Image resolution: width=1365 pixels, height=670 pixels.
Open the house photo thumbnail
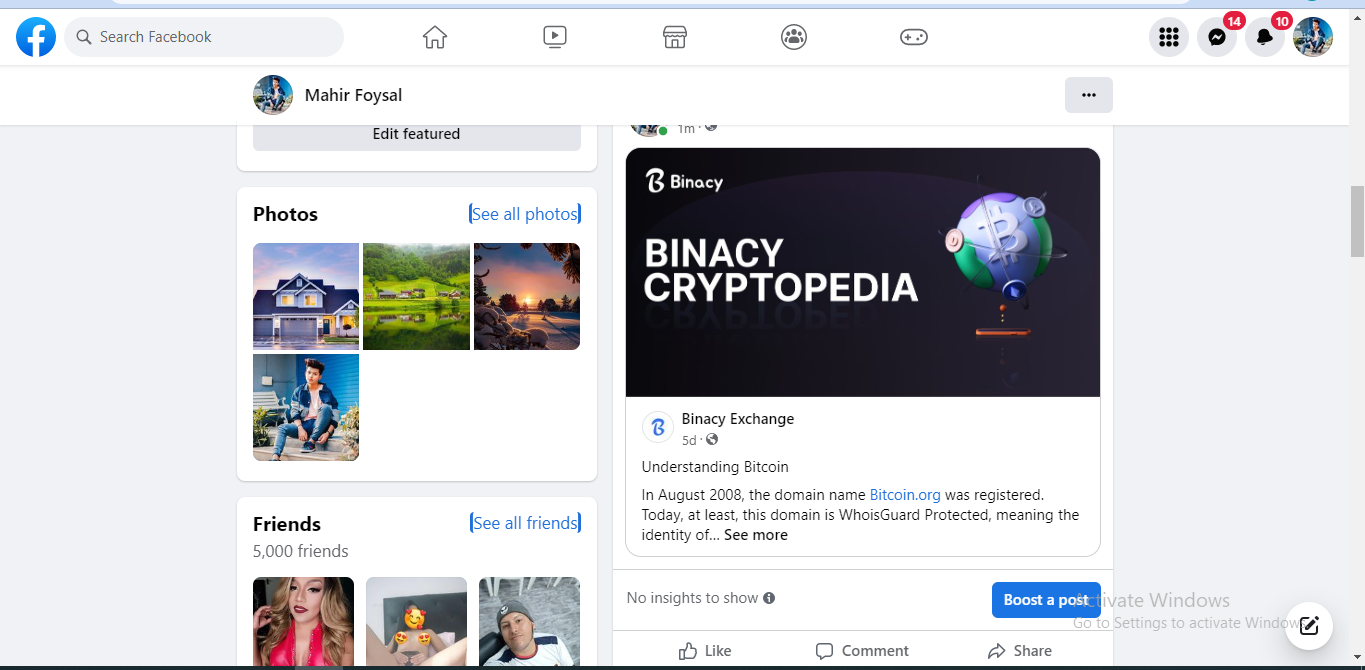[306, 296]
